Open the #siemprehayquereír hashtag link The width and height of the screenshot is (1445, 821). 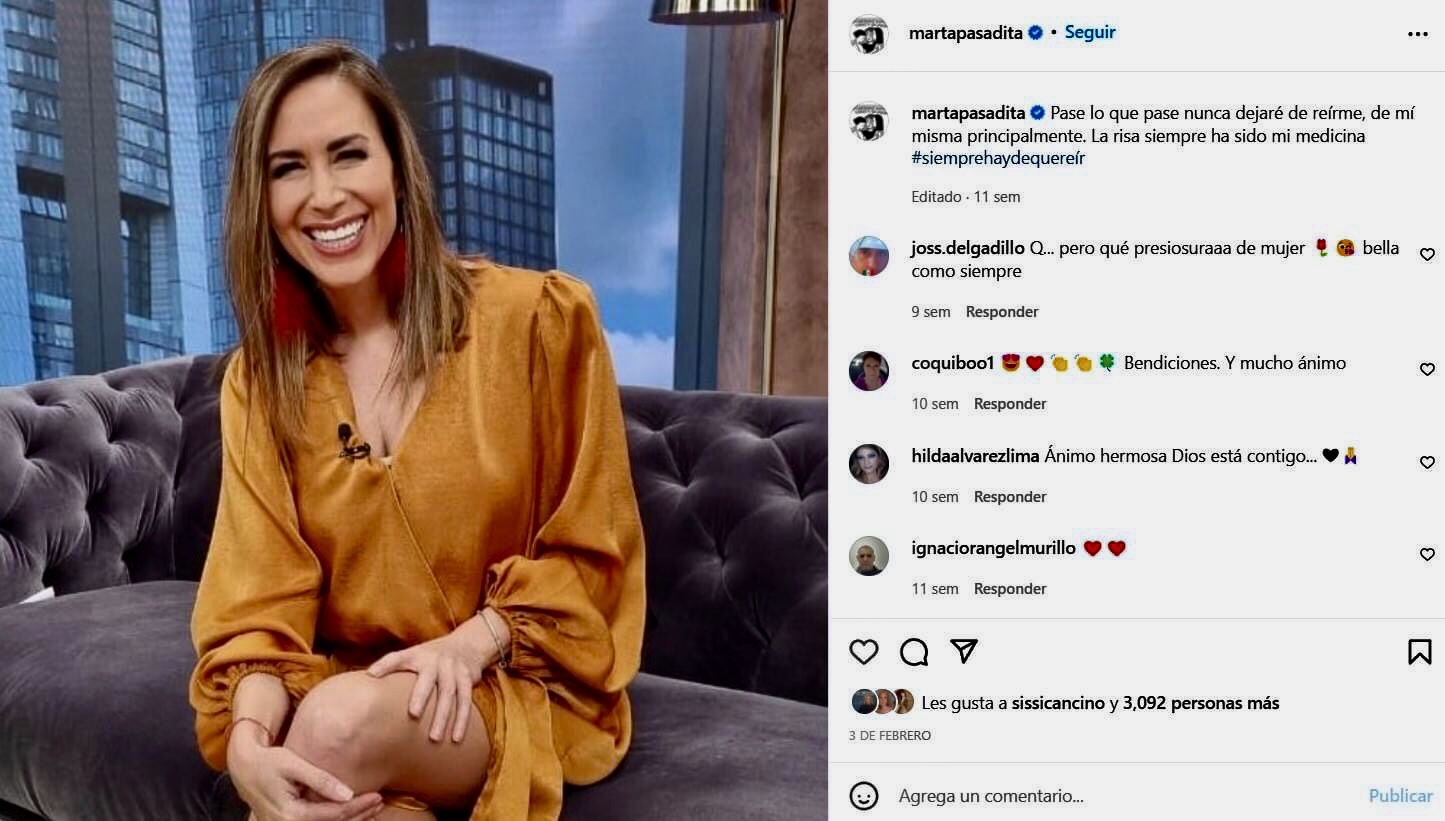click(x=998, y=158)
